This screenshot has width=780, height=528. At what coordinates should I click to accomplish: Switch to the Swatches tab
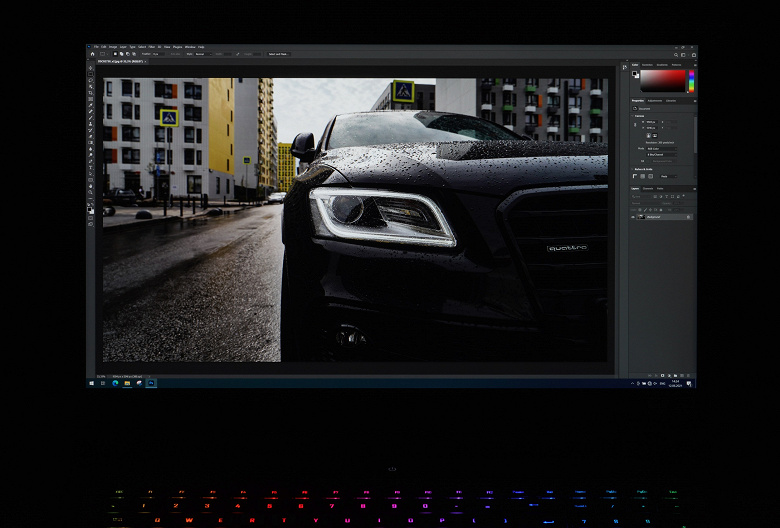coord(647,65)
